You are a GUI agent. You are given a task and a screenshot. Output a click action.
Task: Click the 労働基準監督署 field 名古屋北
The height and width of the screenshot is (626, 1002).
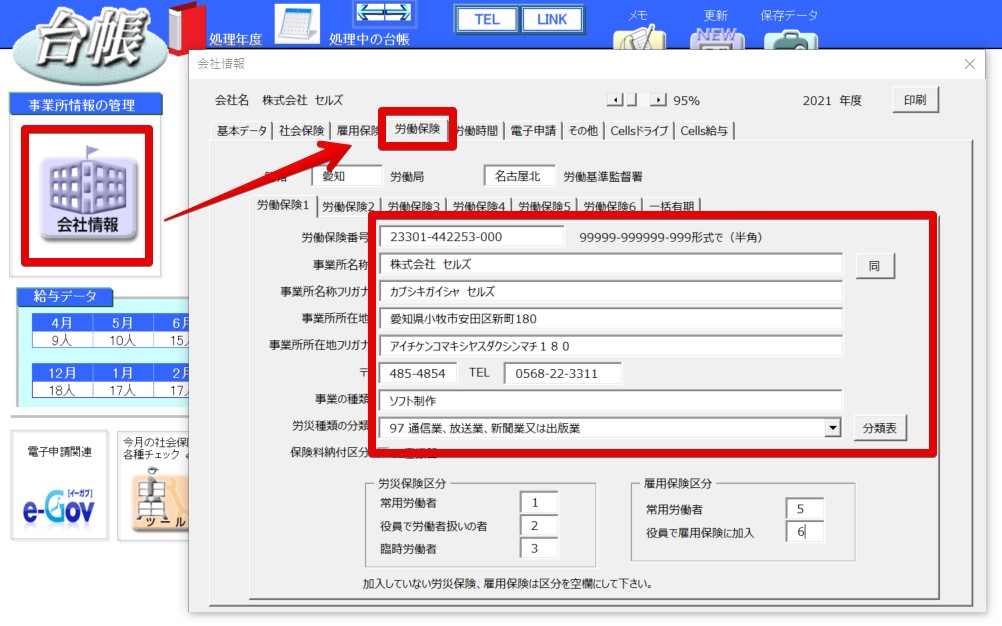pos(520,176)
